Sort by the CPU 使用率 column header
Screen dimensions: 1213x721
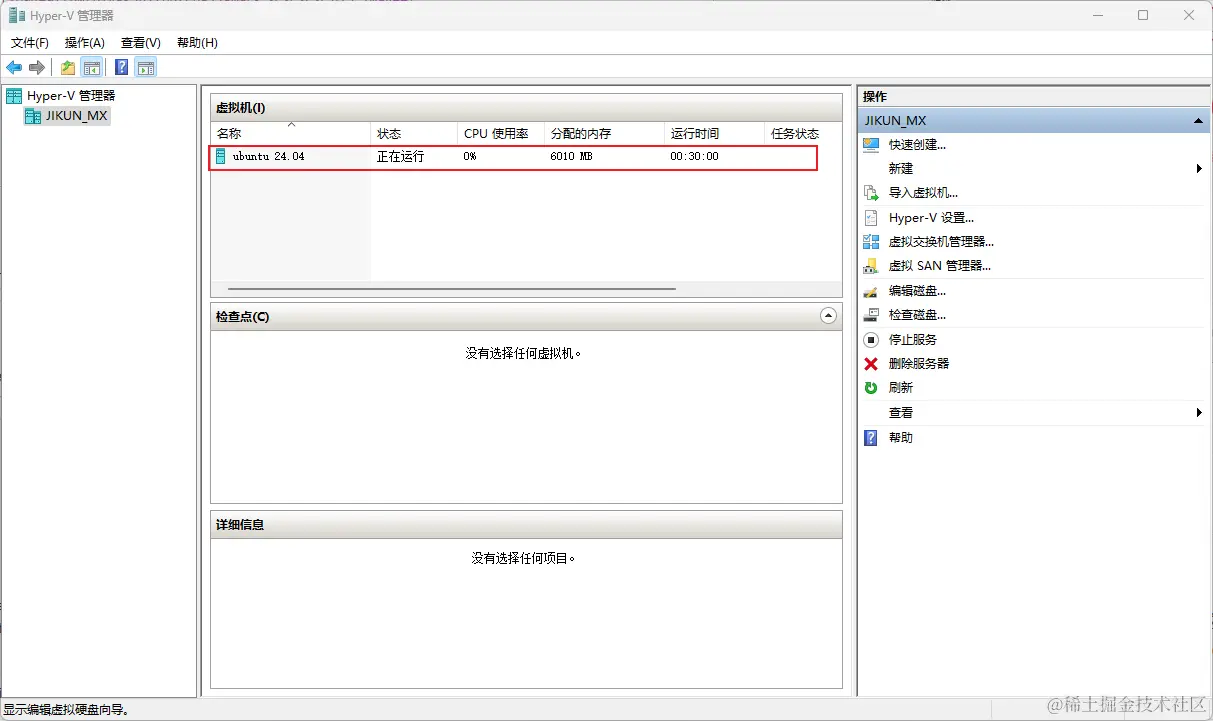[x=501, y=134]
